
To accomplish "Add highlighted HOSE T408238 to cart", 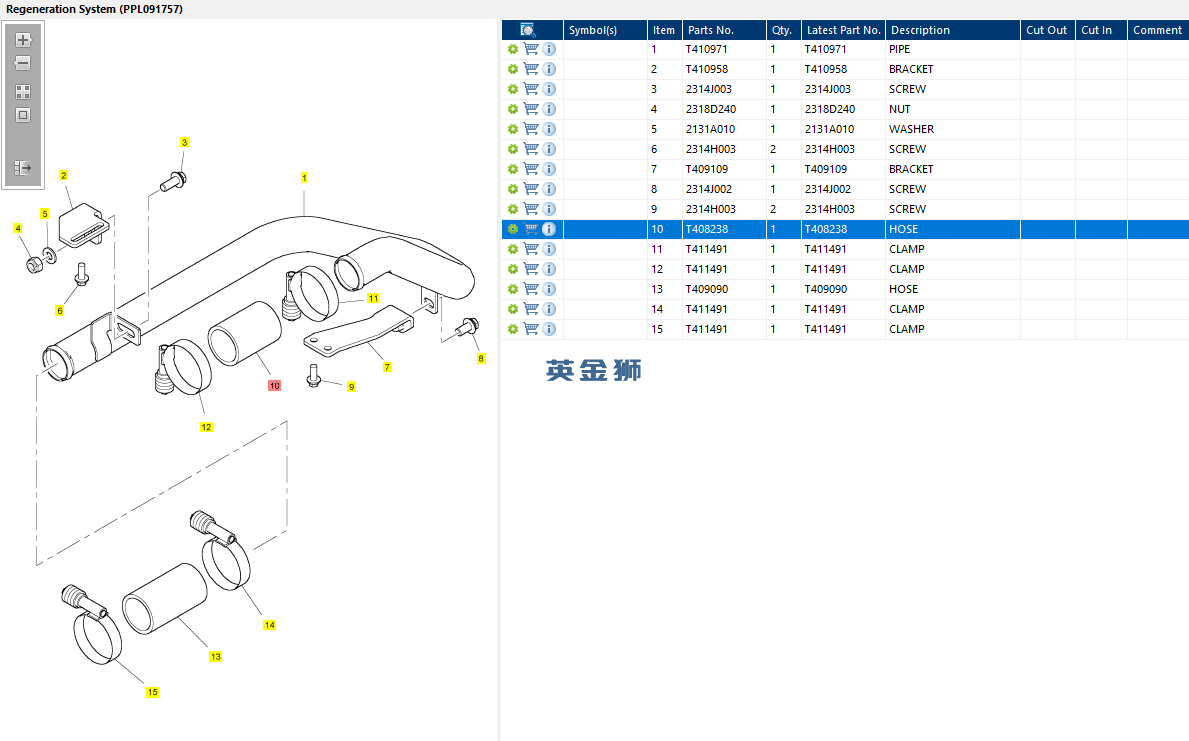I will point(531,229).
